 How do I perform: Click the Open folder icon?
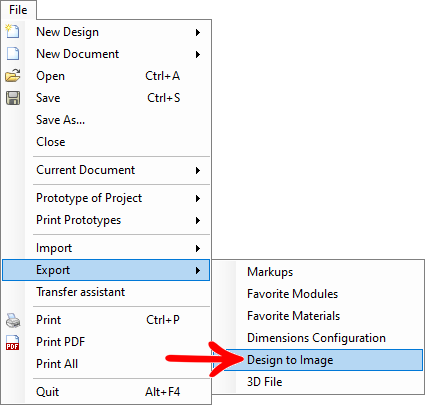coord(13,76)
